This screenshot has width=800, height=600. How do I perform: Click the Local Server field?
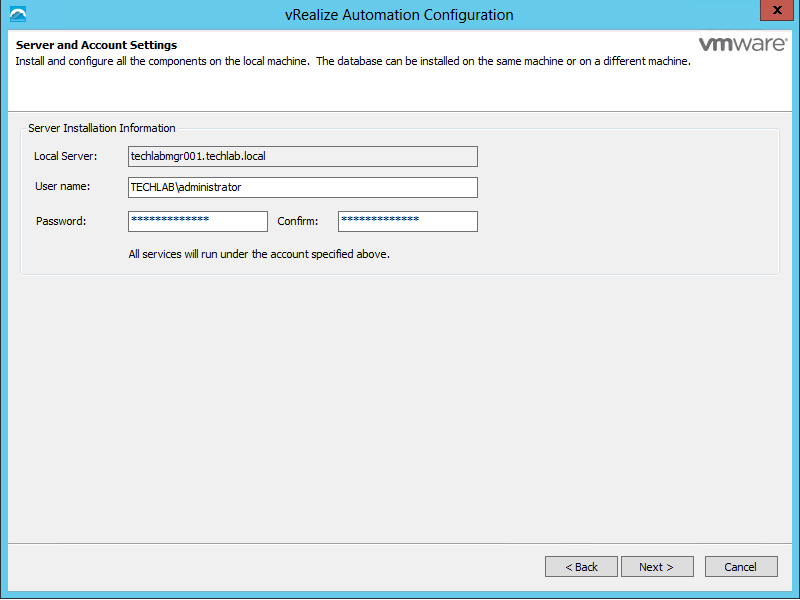coord(303,157)
